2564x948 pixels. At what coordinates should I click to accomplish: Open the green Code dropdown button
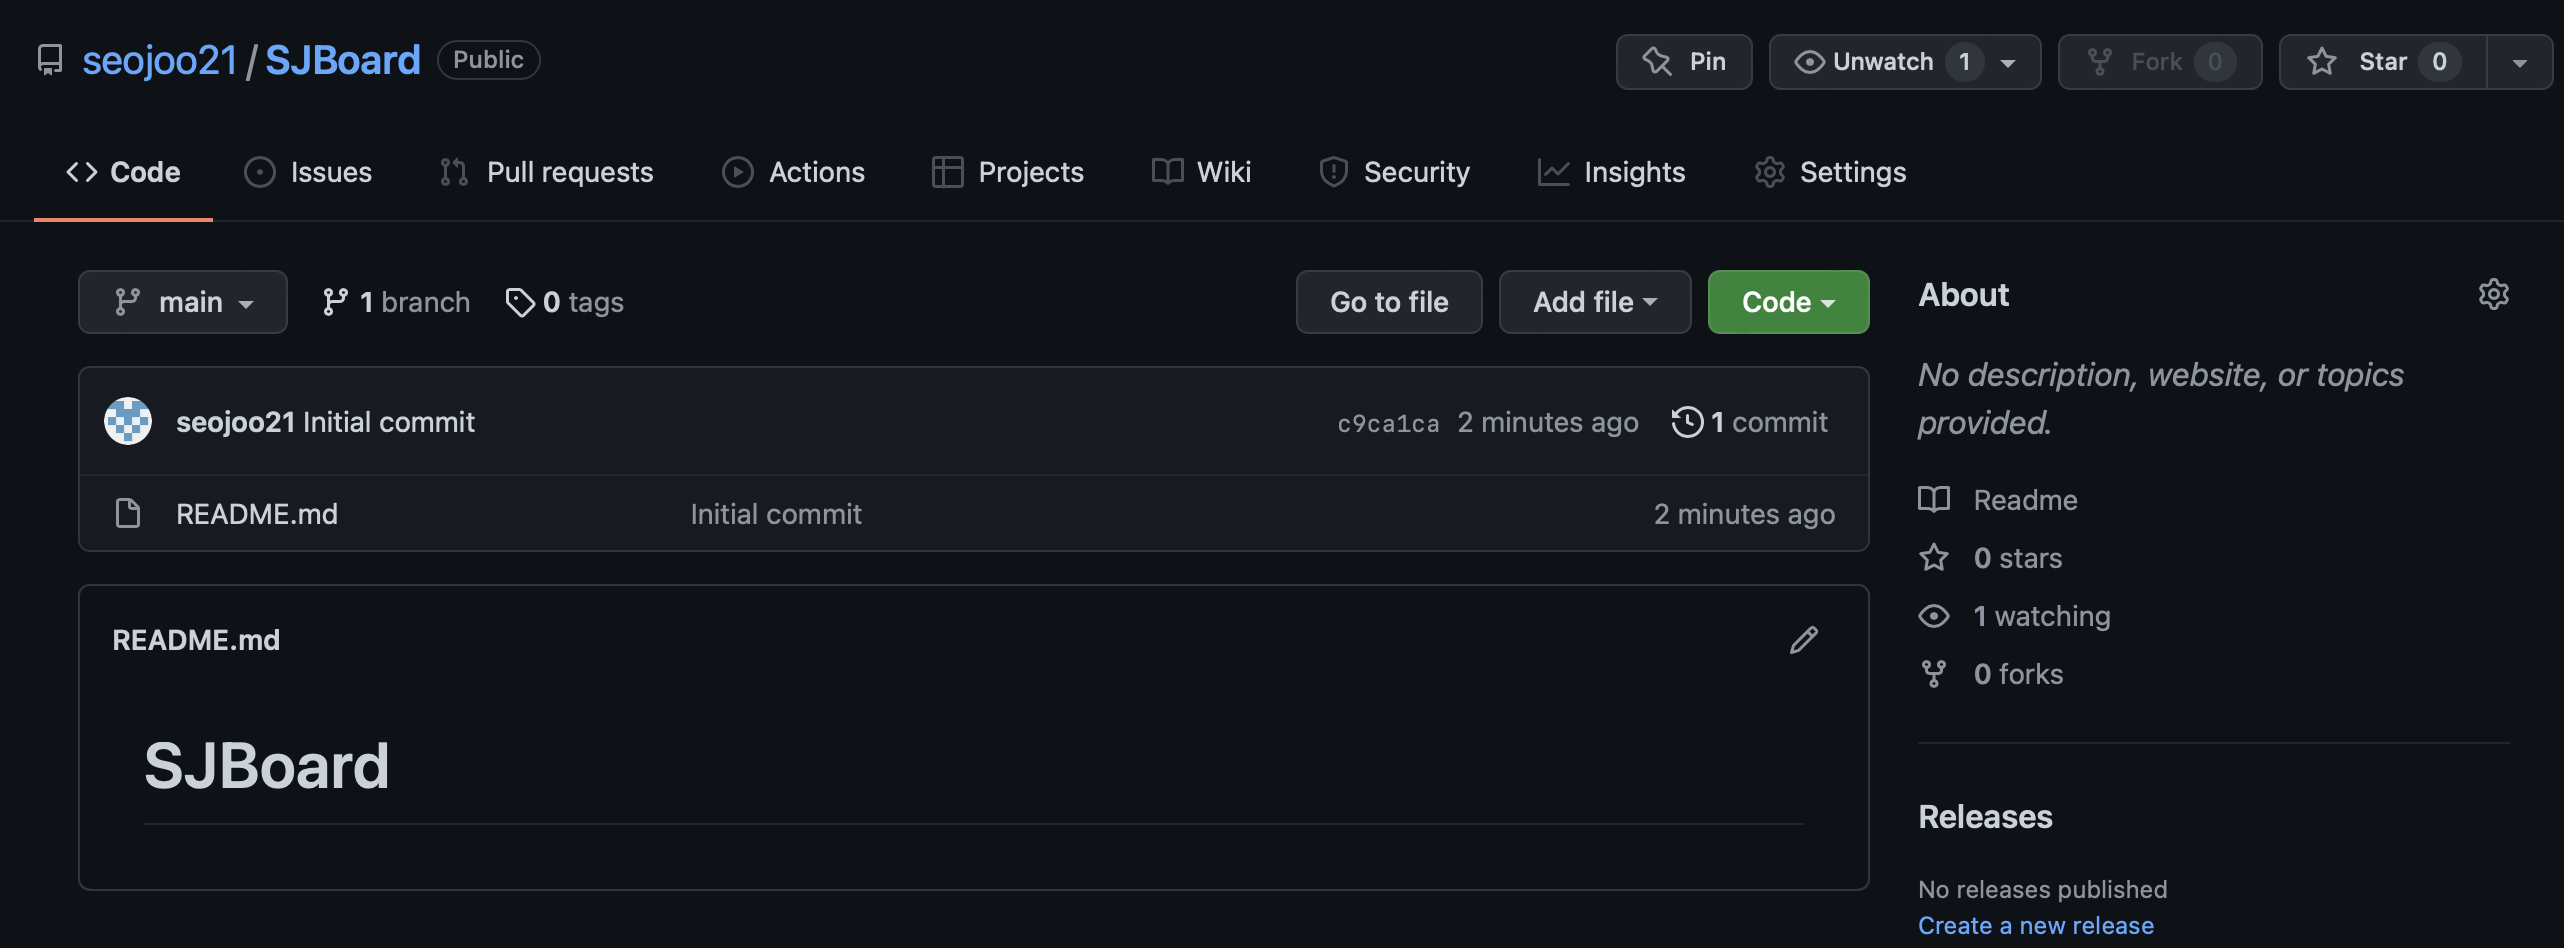[1788, 302]
